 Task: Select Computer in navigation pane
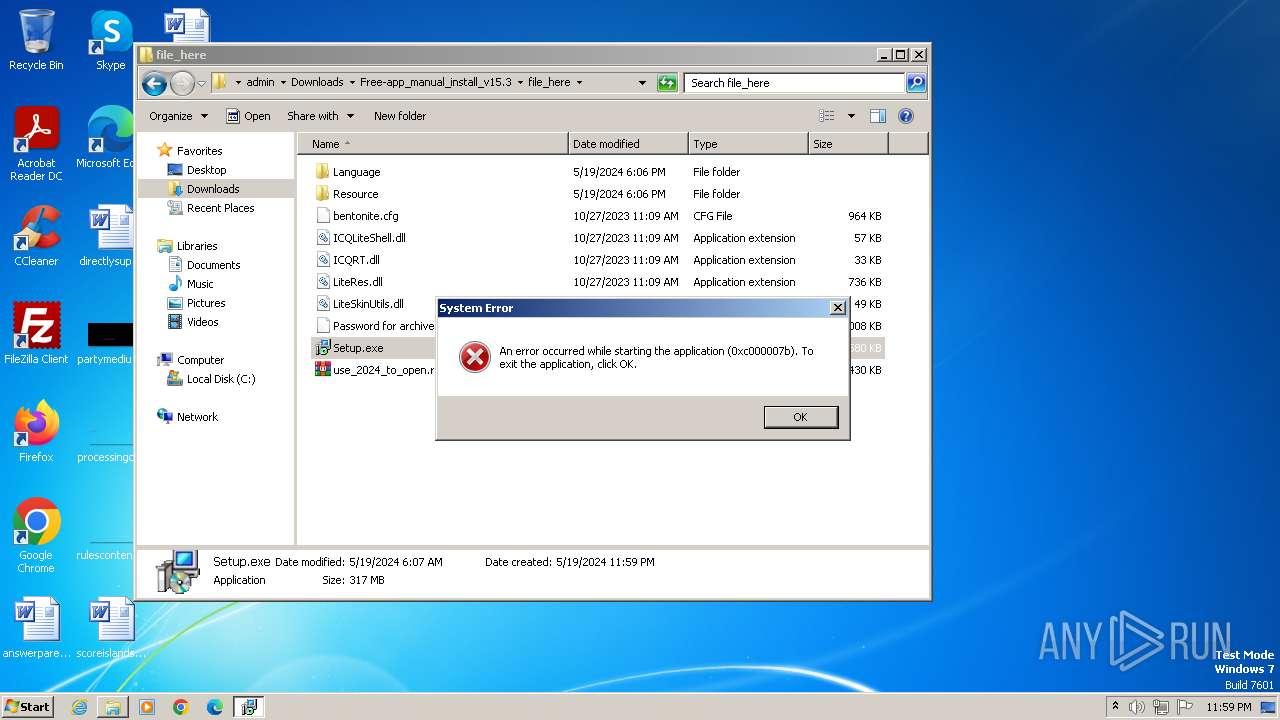(200, 360)
